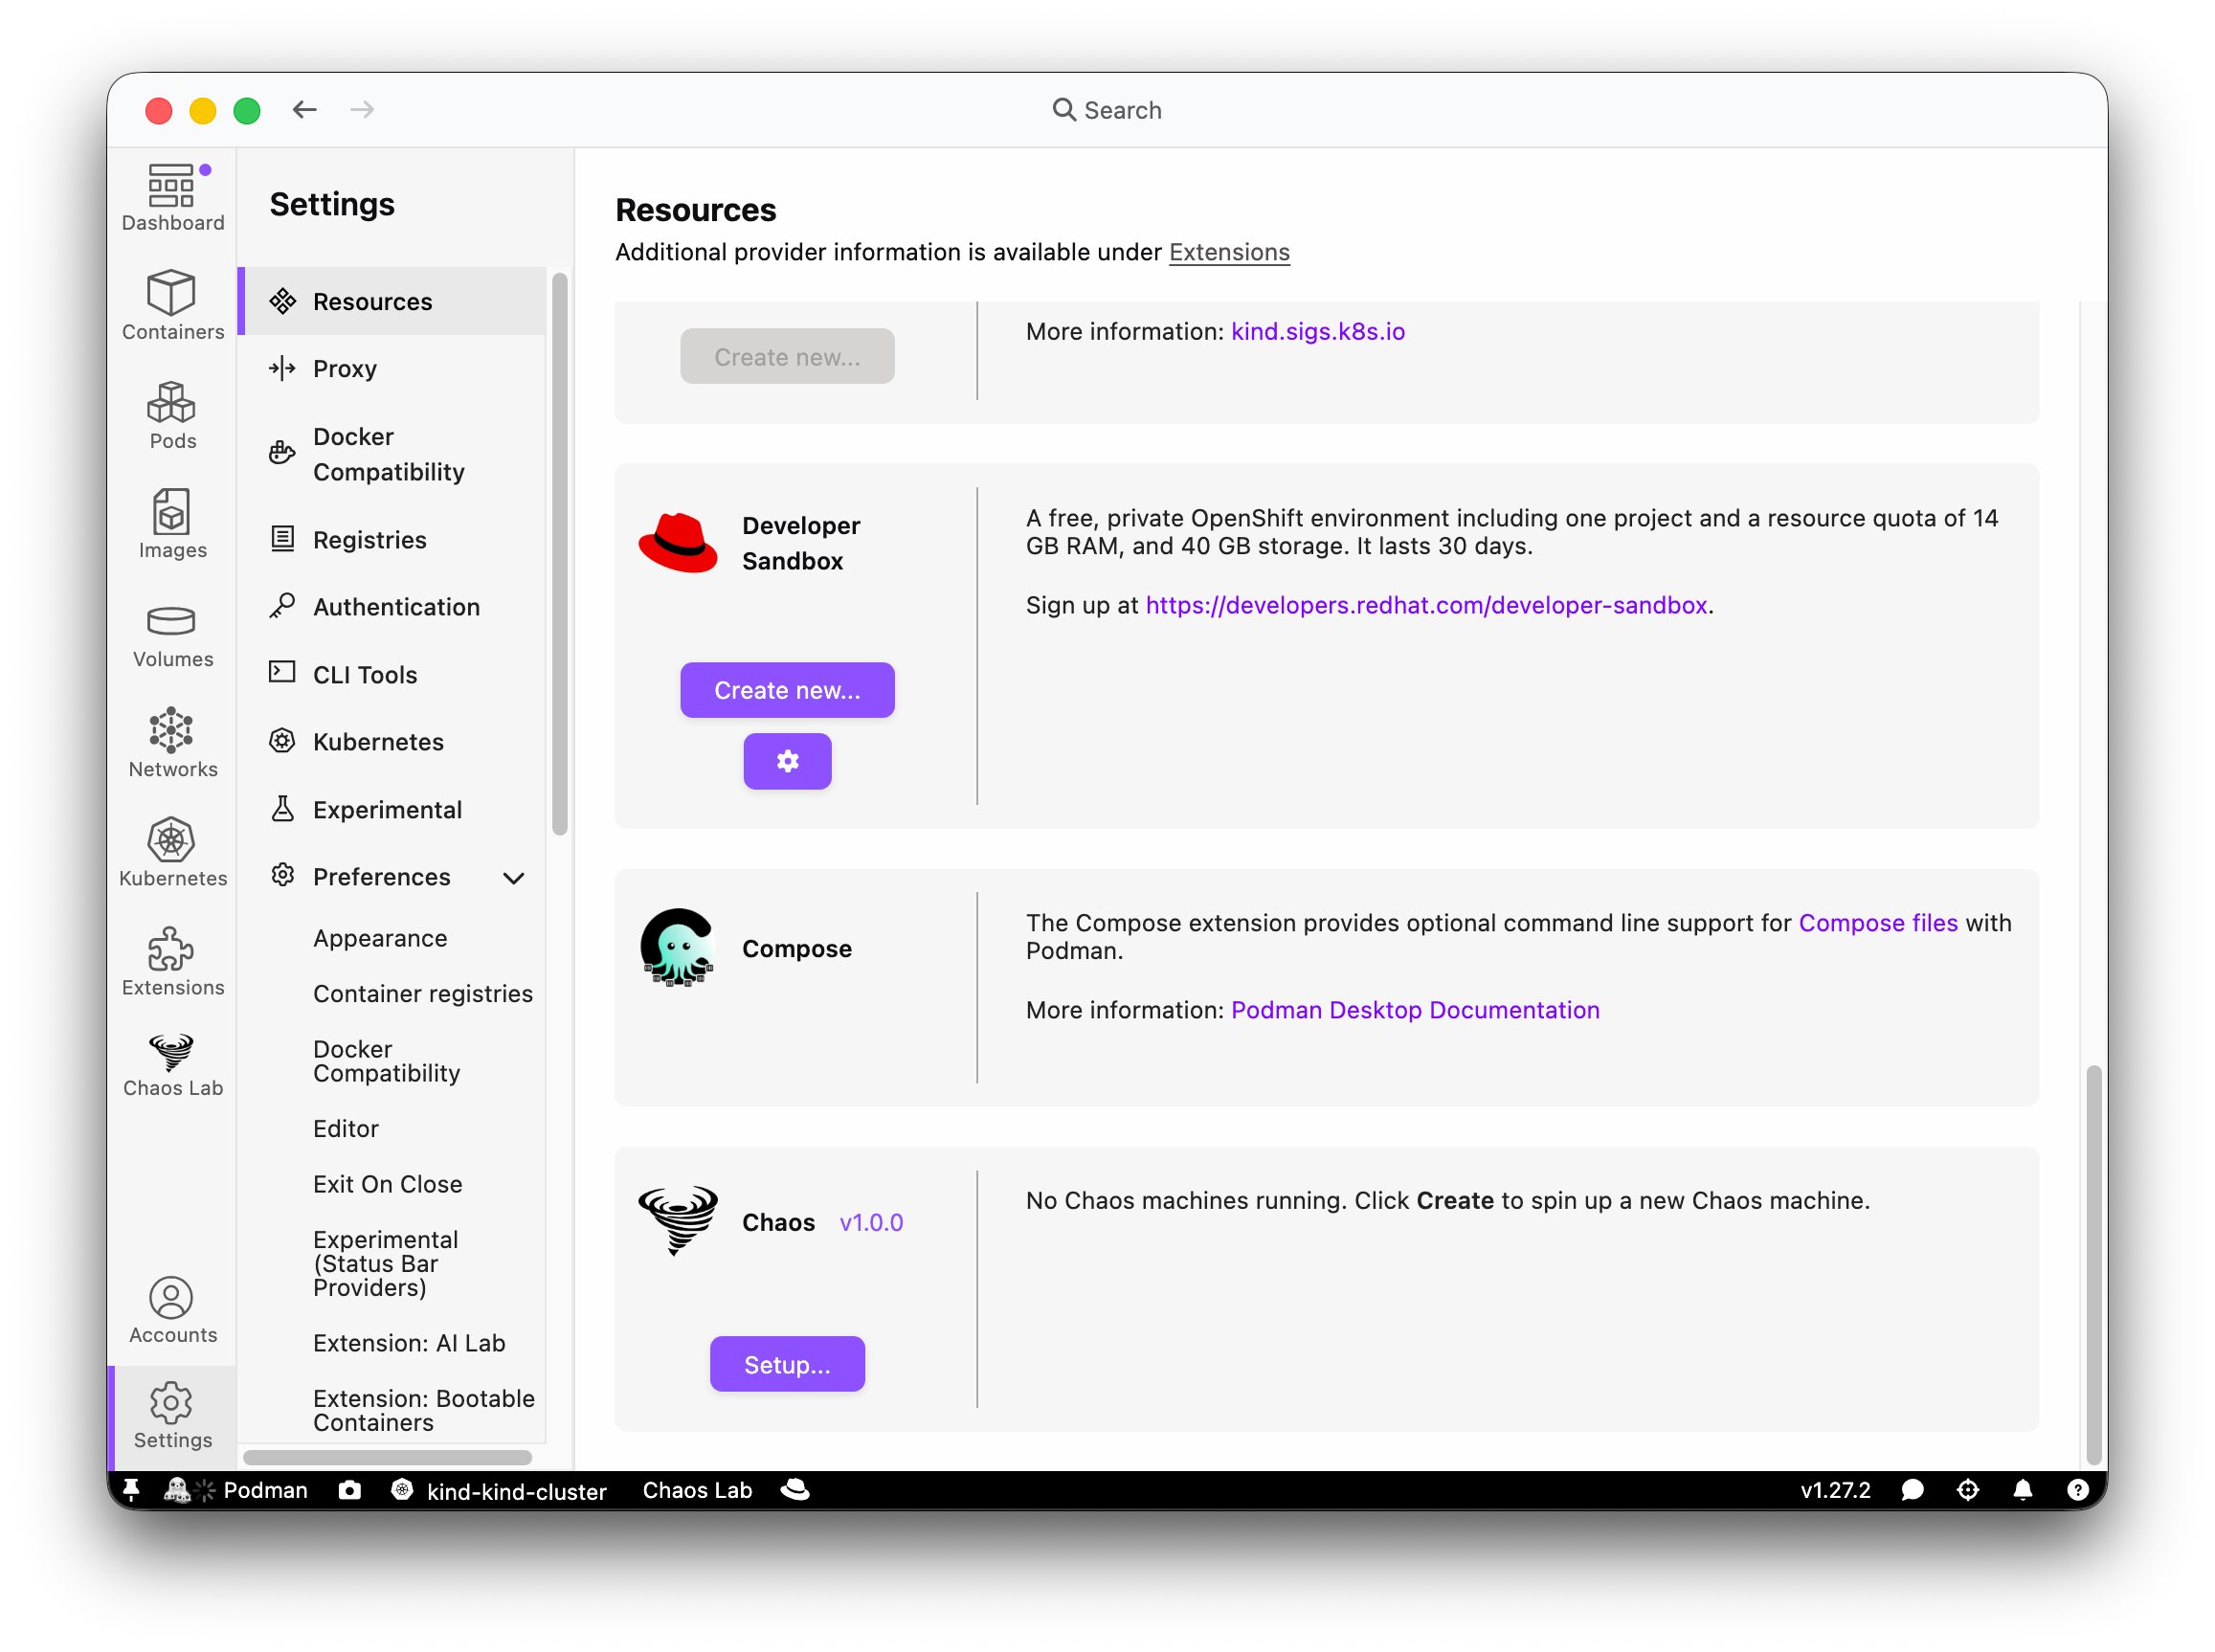Open notifications bell icon

tap(2022, 1490)
